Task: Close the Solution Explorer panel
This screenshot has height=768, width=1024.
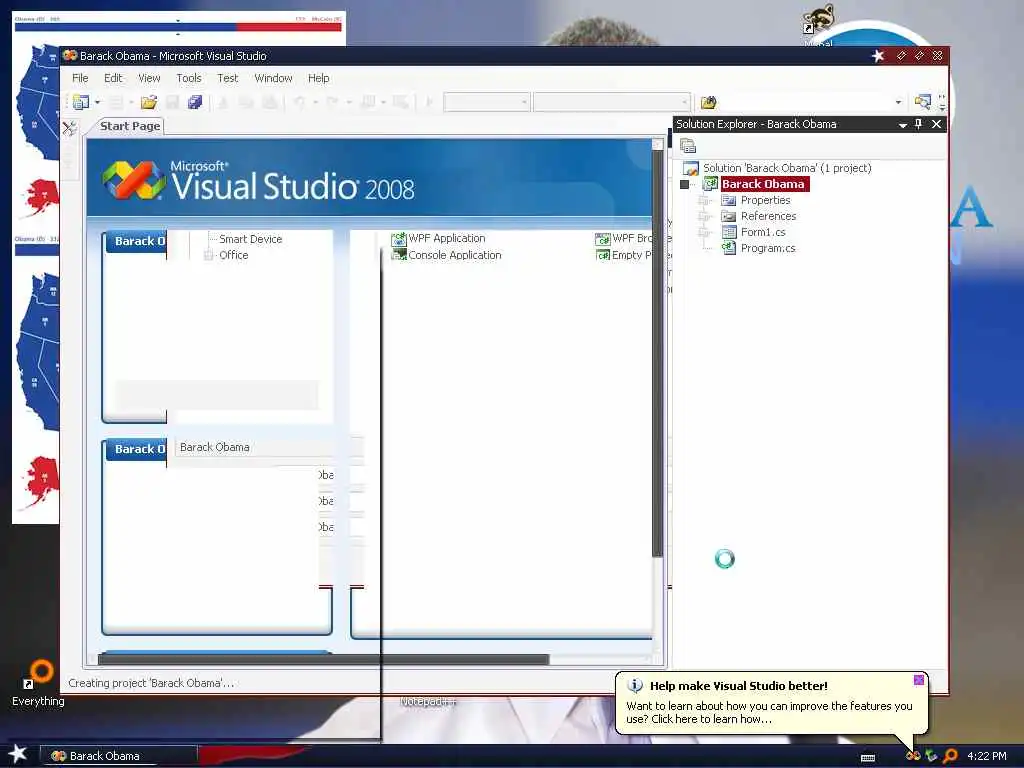Action: (936, 124)
